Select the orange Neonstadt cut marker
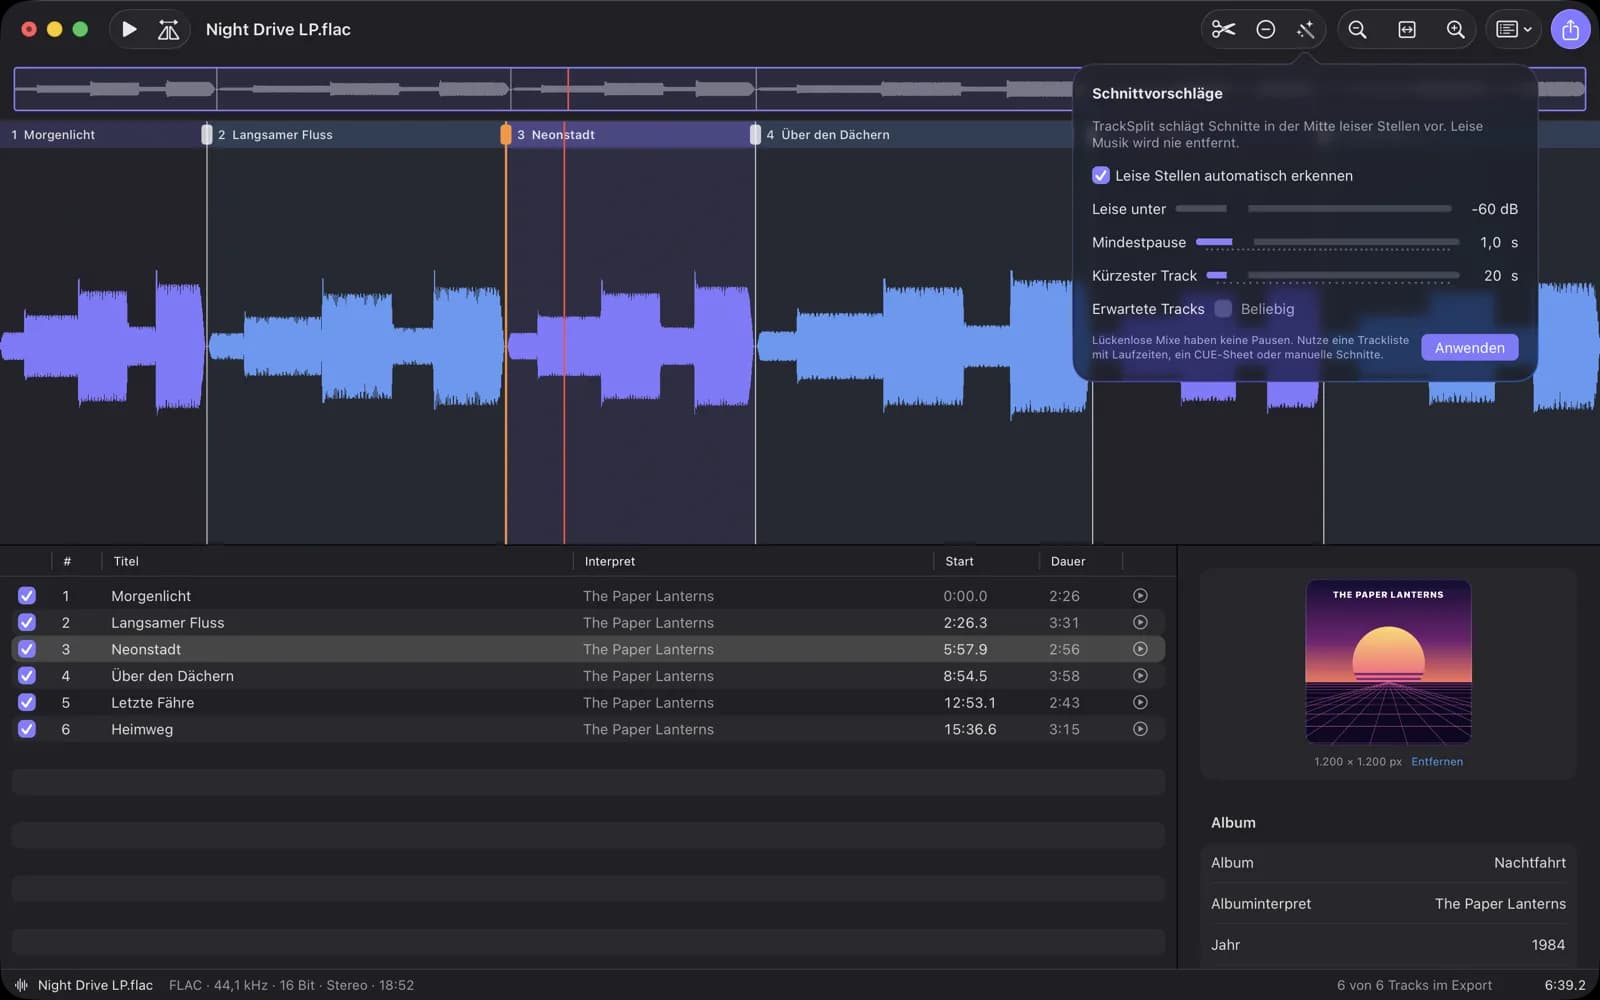 pyautogui.click(x=506, y=134)
